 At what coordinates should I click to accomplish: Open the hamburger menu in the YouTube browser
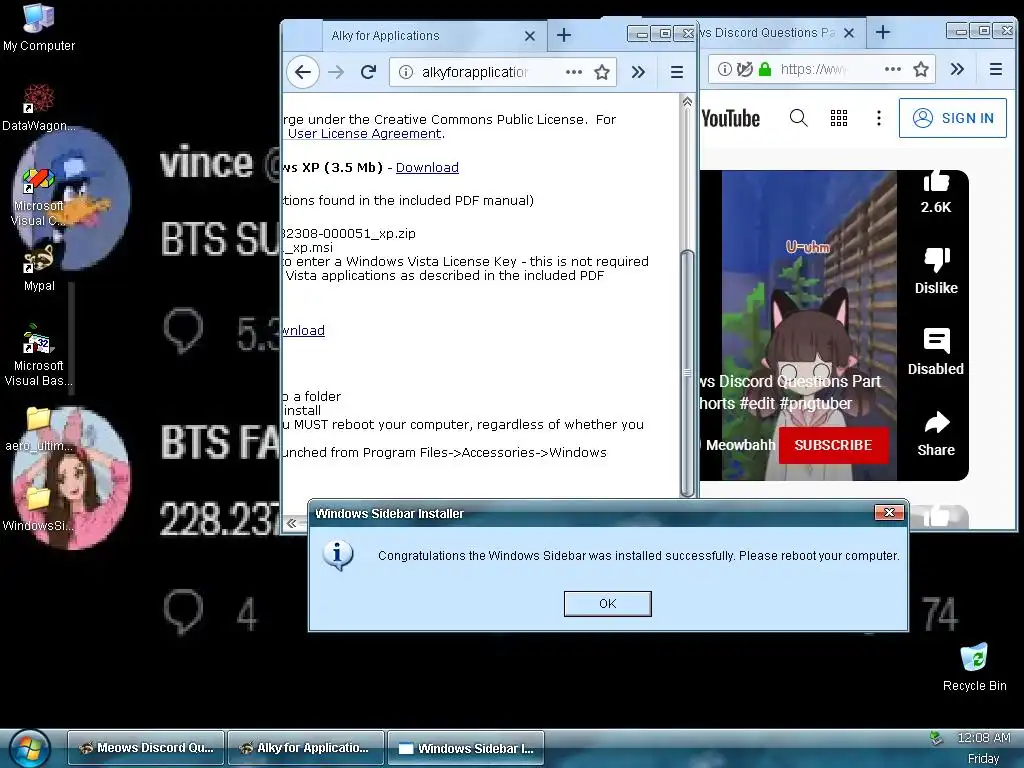[995, 69]
